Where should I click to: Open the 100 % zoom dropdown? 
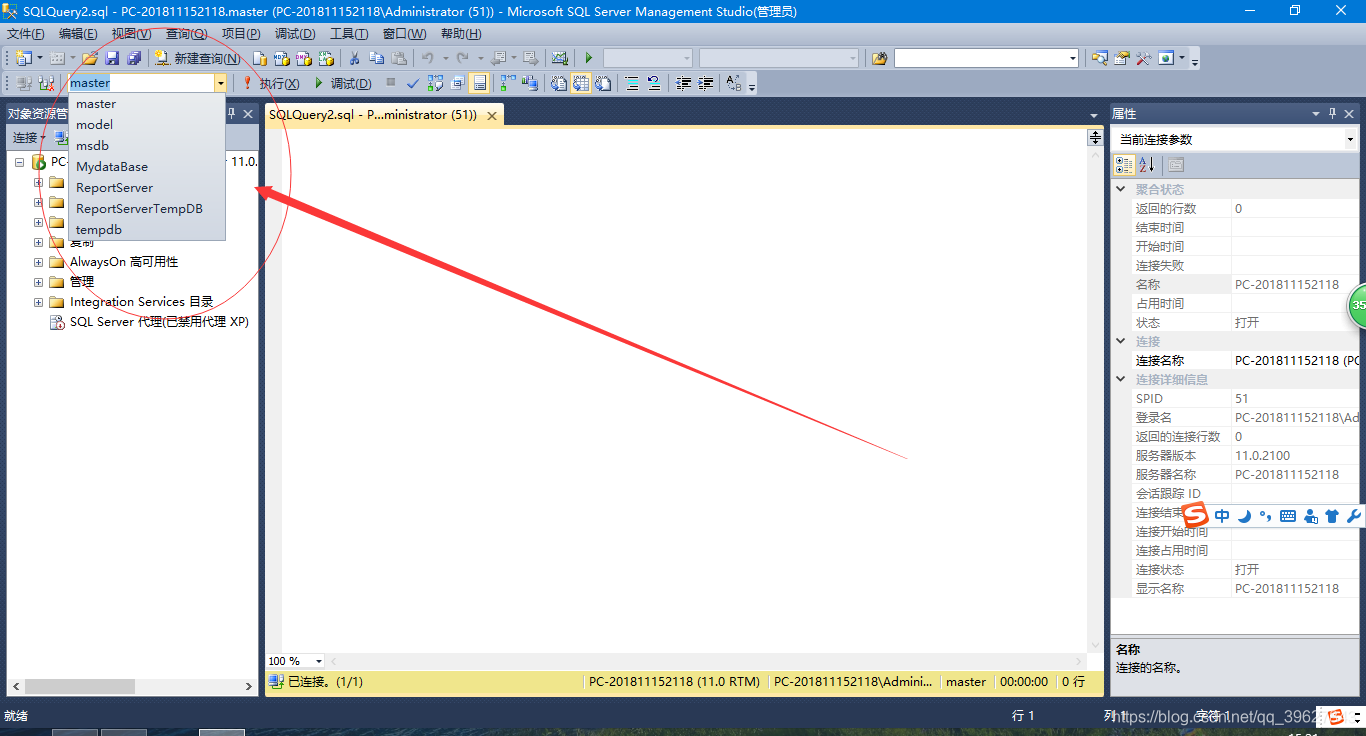point(319,661)
